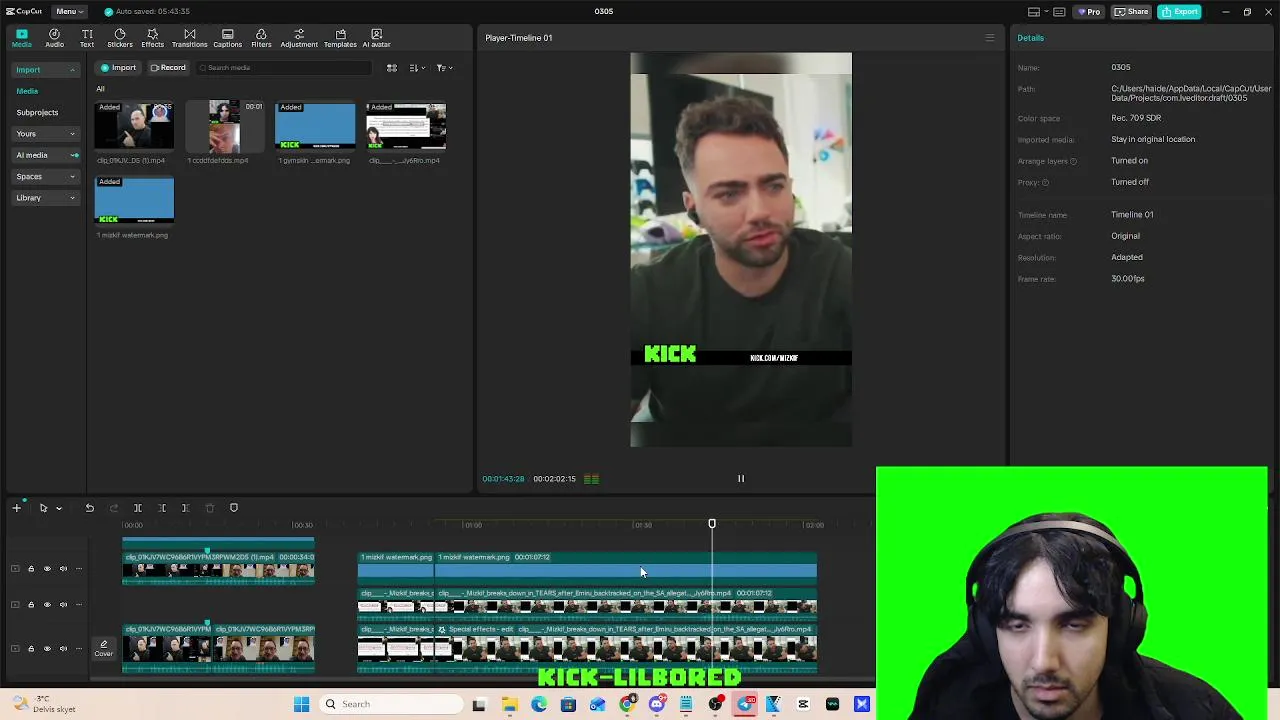This screenshot has height=720, width=1280.
Task: Open the CapCut Menu dropdown
Action: click(69, 11)
